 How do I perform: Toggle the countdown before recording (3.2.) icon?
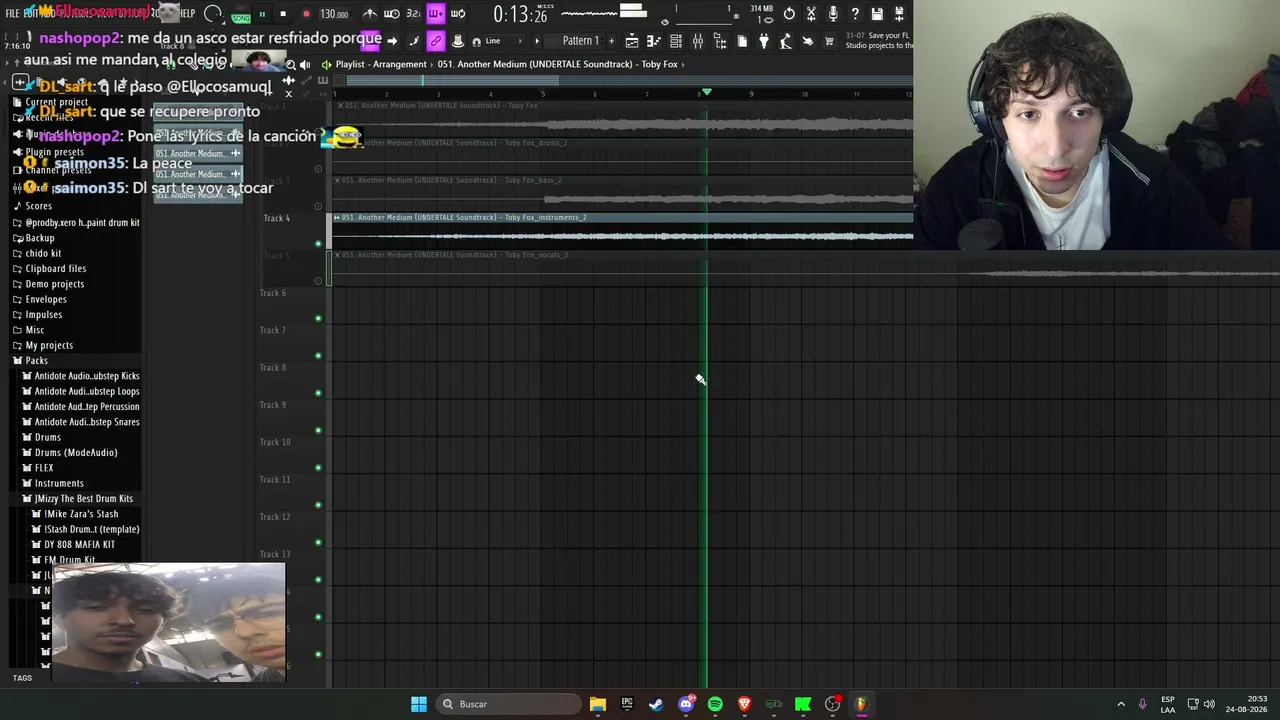tap(413, 14)
